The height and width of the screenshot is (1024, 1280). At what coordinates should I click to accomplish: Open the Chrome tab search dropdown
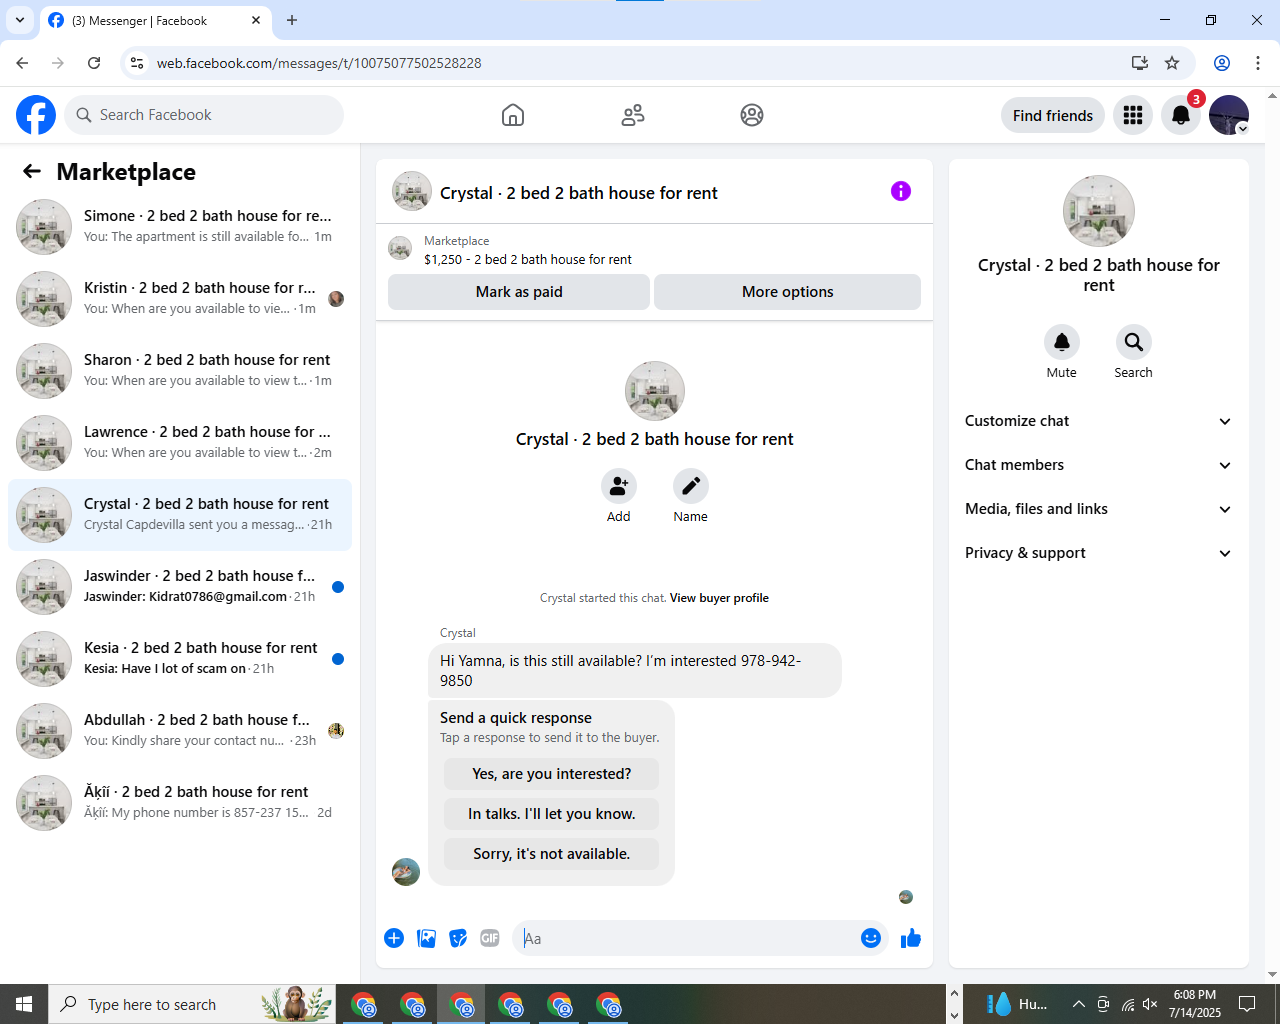20,20
